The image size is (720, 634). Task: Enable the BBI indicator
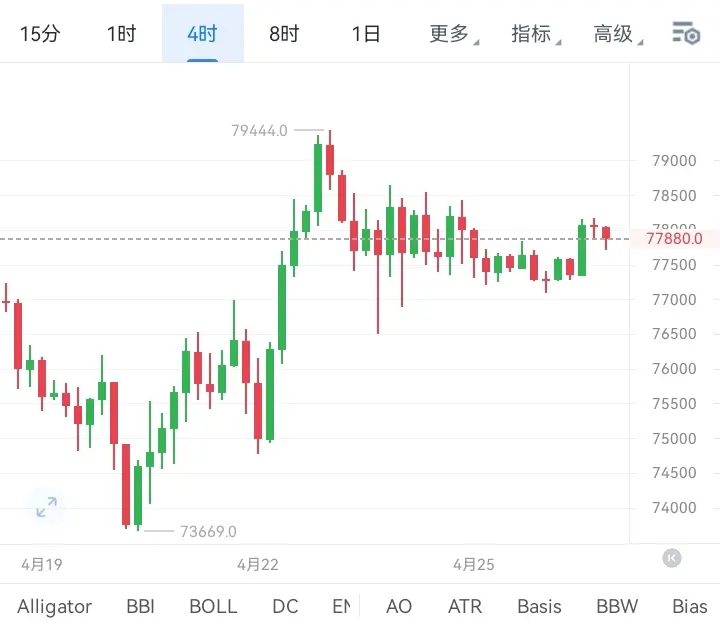coord(141,606)
